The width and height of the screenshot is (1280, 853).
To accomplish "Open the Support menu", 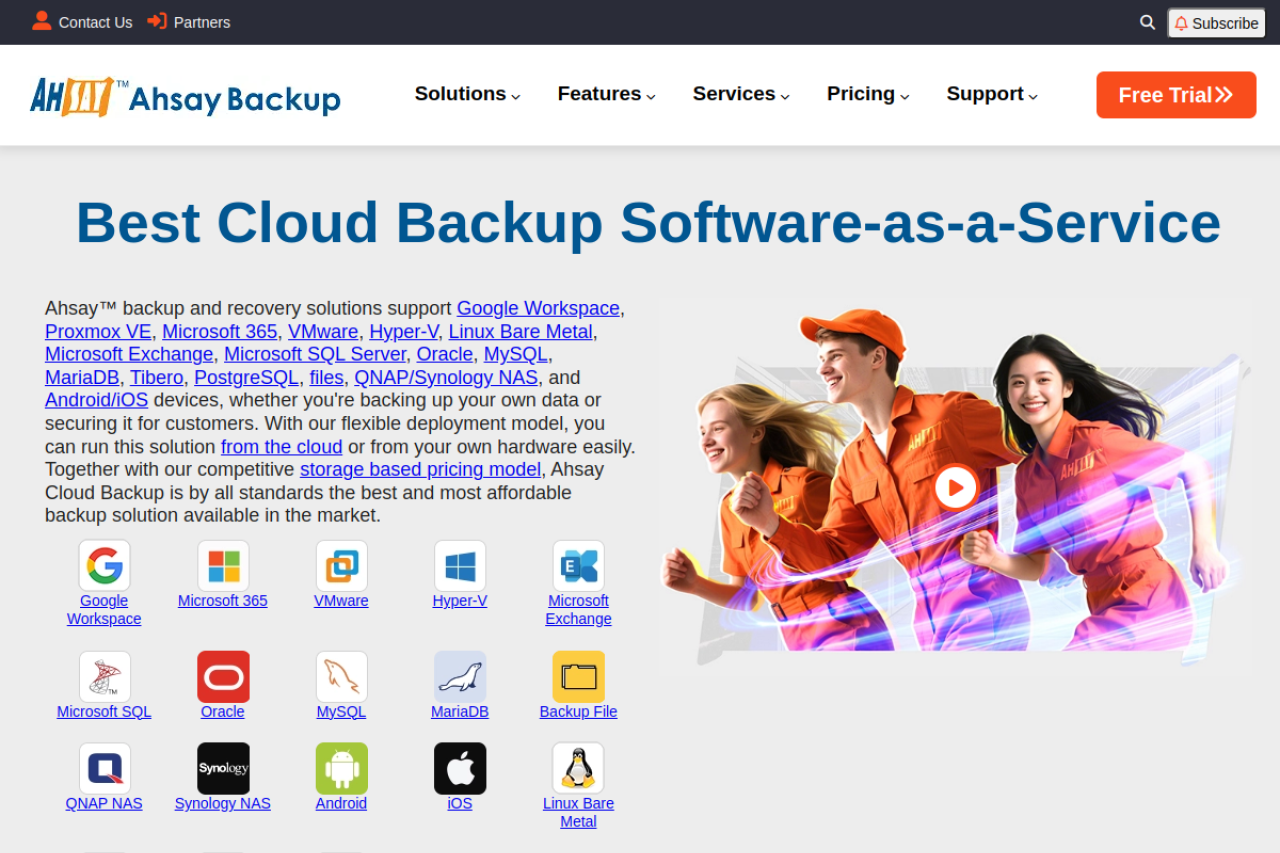I will [x=991, y=94].
